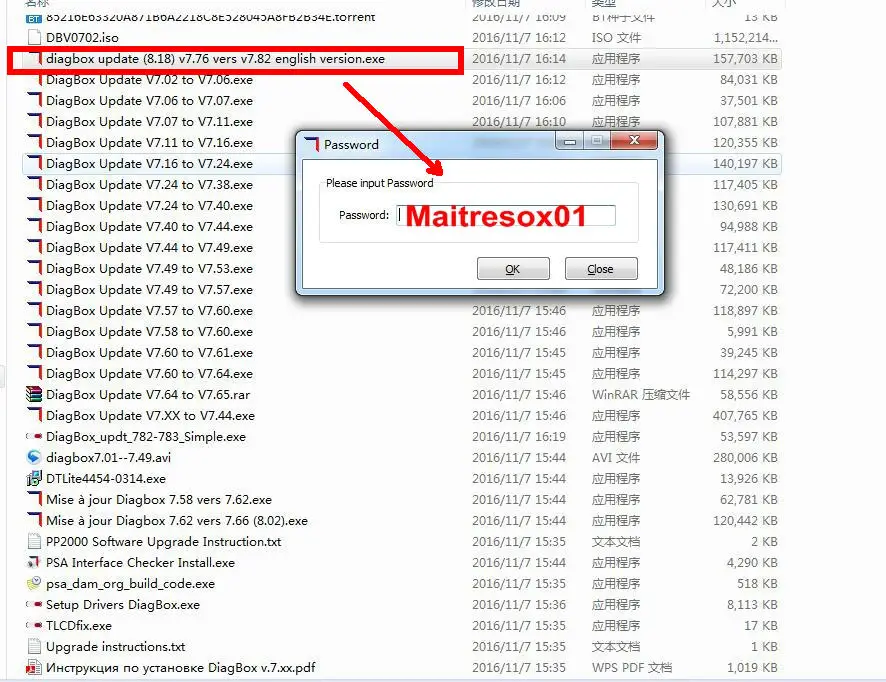
Task: Click the icon of DiagBox Update V7.16 to V7.24.exe
Action: pos(34,163)
